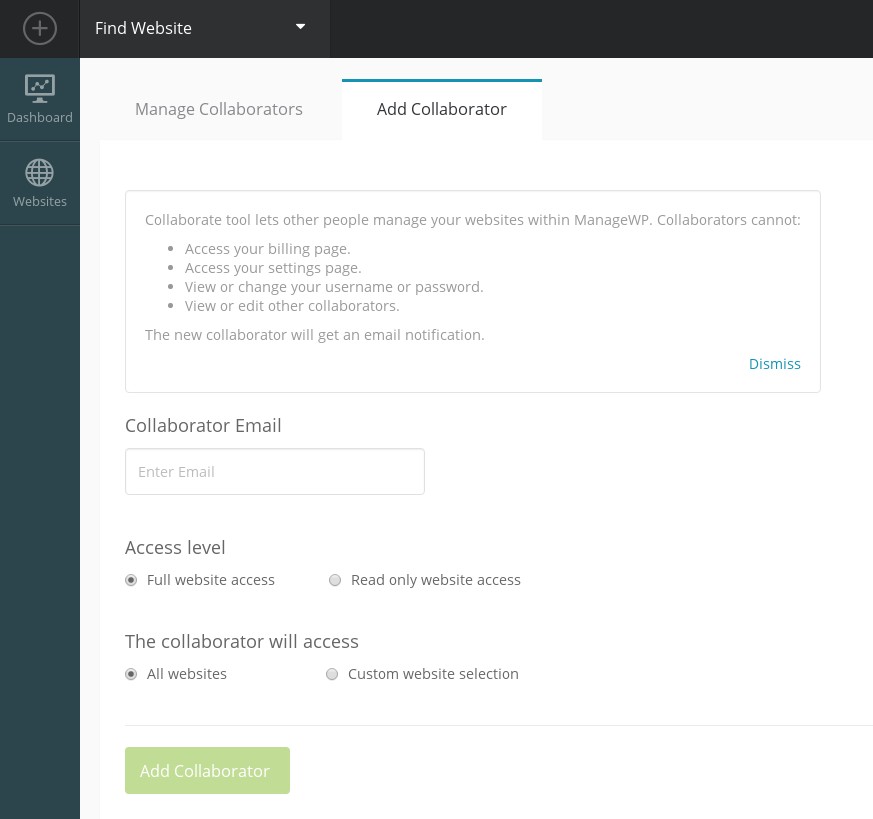Select the Add Collaborator tab
The height and width of the screenshot is (819, 873).
[441, 109]
